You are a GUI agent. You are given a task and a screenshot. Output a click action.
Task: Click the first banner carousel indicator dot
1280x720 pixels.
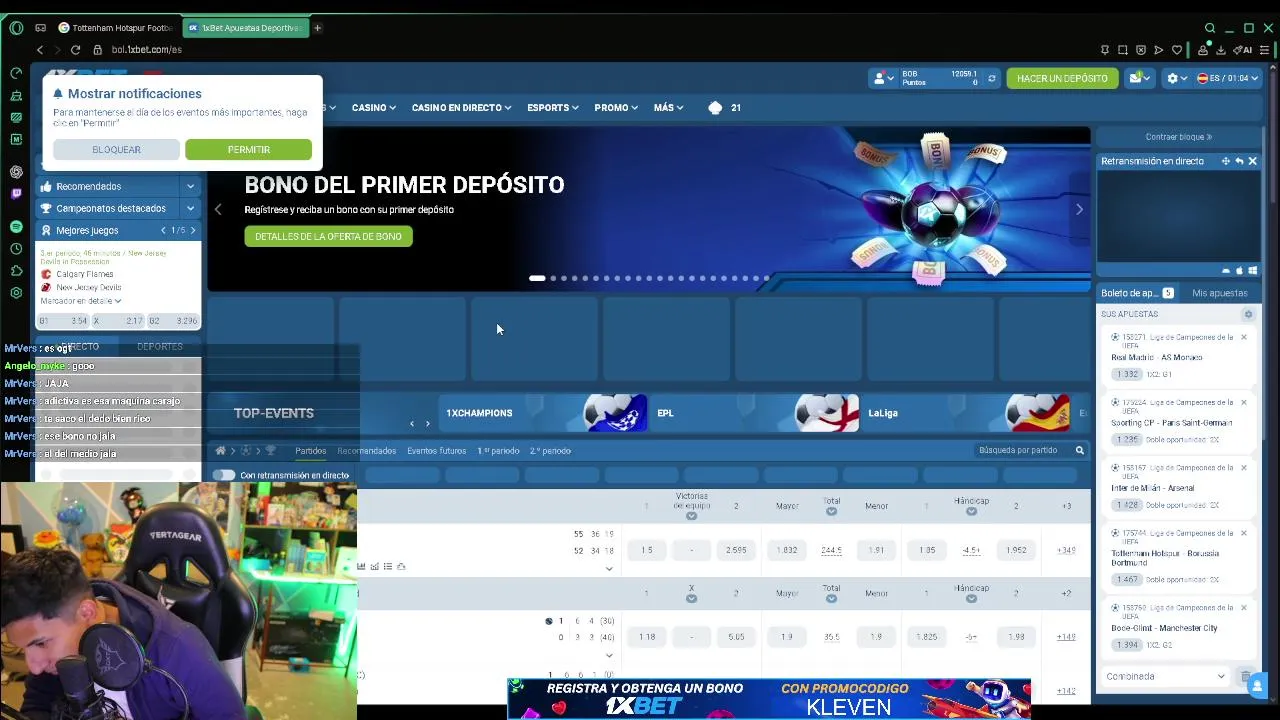(x=537, y=278)
